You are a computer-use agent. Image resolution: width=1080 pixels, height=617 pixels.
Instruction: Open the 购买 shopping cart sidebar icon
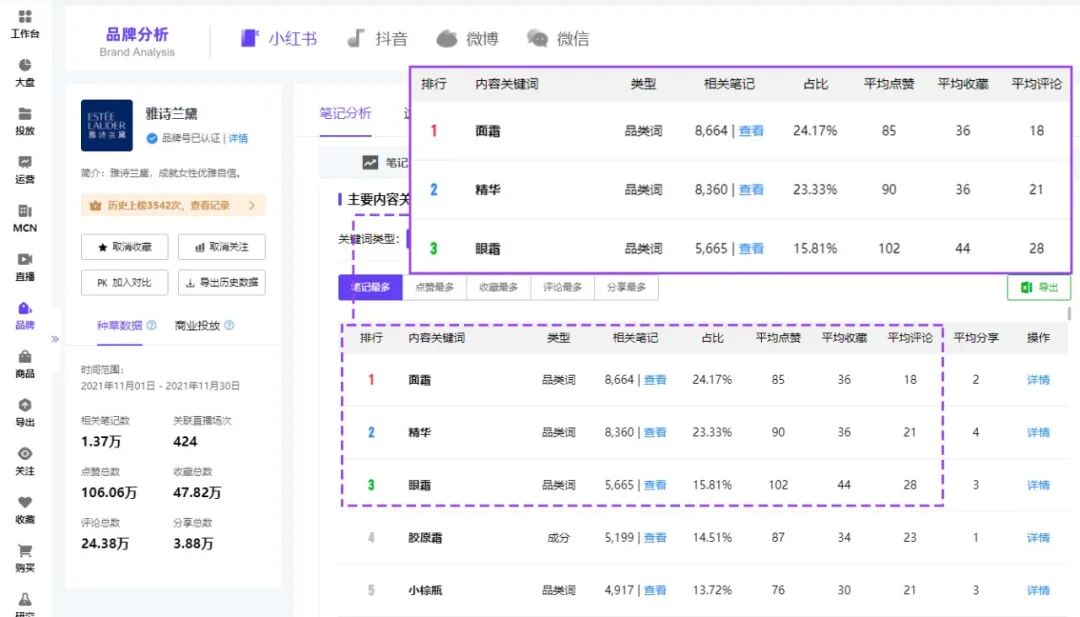pos(25,558)
